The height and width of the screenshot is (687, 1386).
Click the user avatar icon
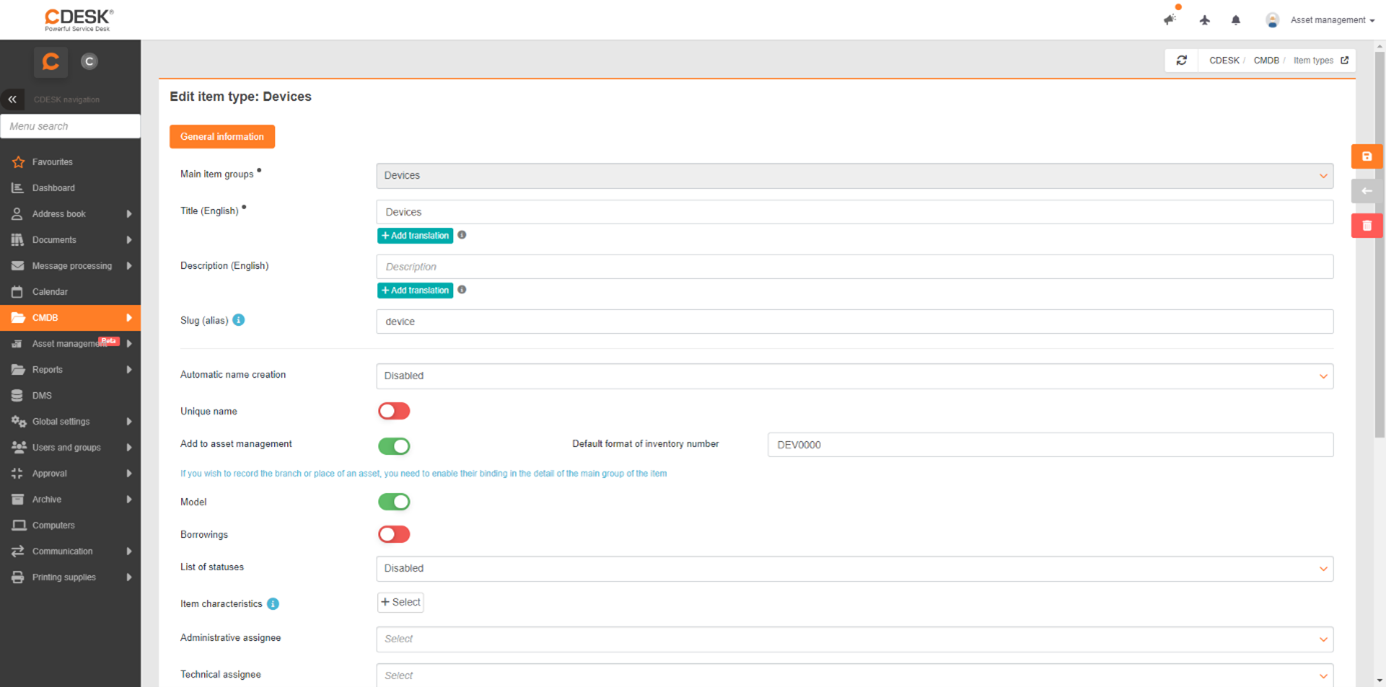(1272, 20)
